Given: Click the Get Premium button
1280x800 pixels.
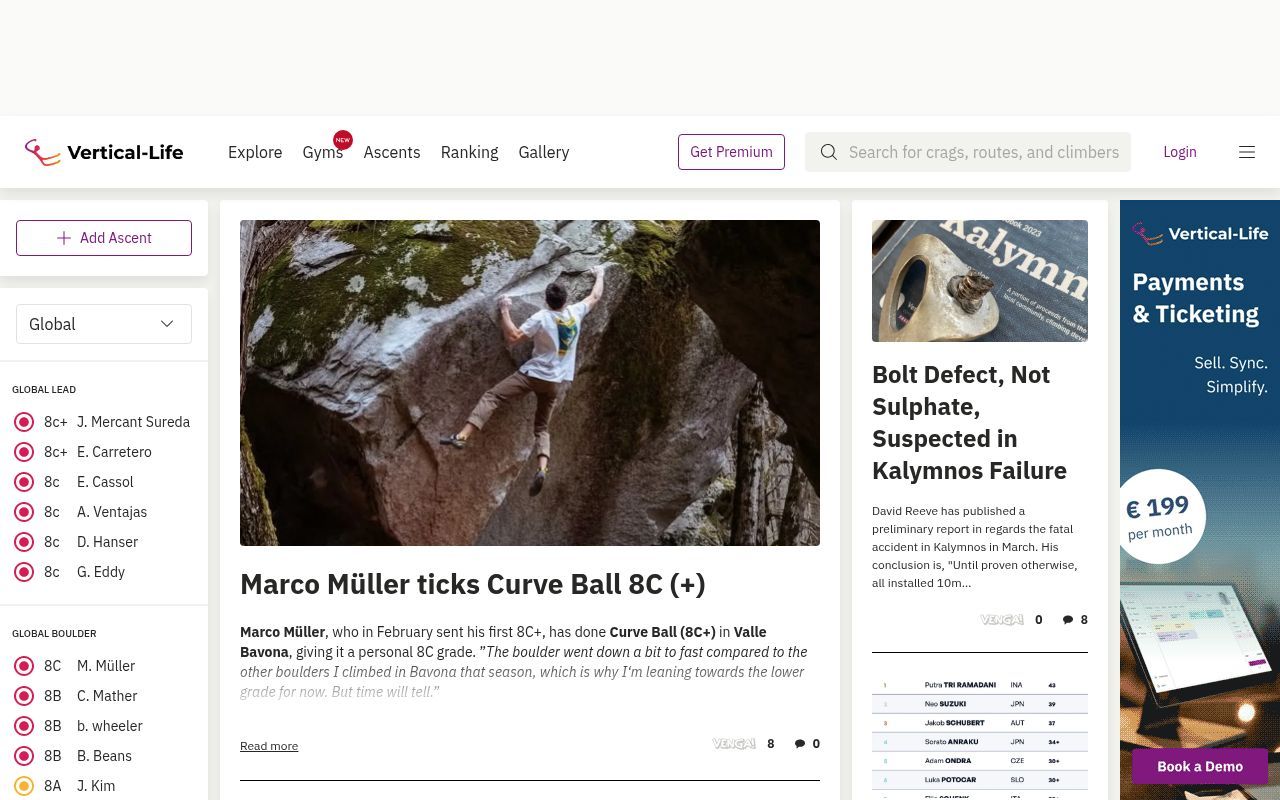Looking at the screenshot, I should coord(731,152).
